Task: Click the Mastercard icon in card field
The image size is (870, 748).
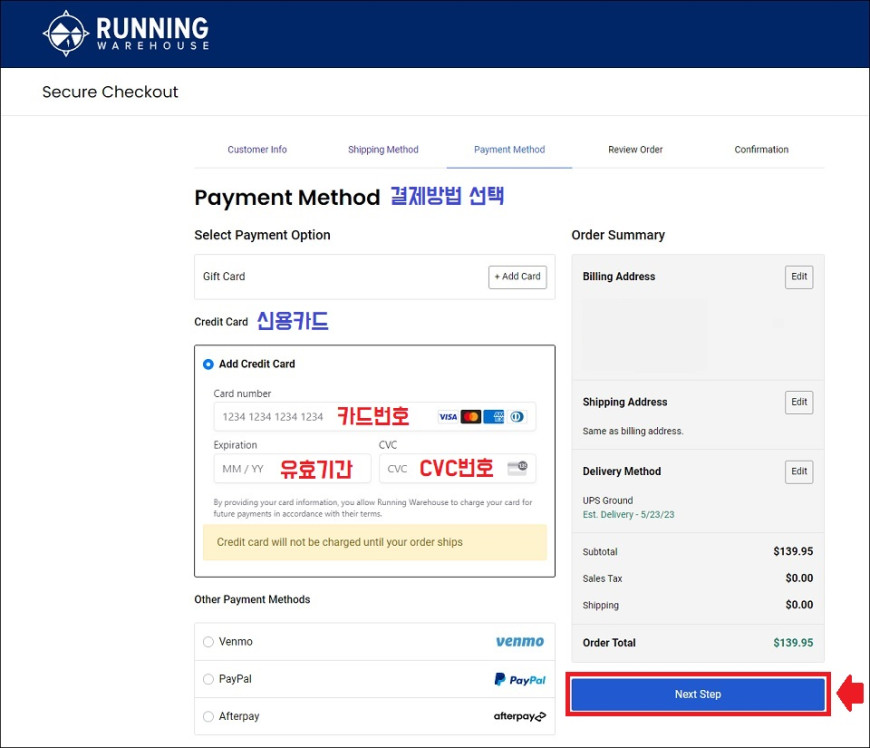Action: (471, 417)
